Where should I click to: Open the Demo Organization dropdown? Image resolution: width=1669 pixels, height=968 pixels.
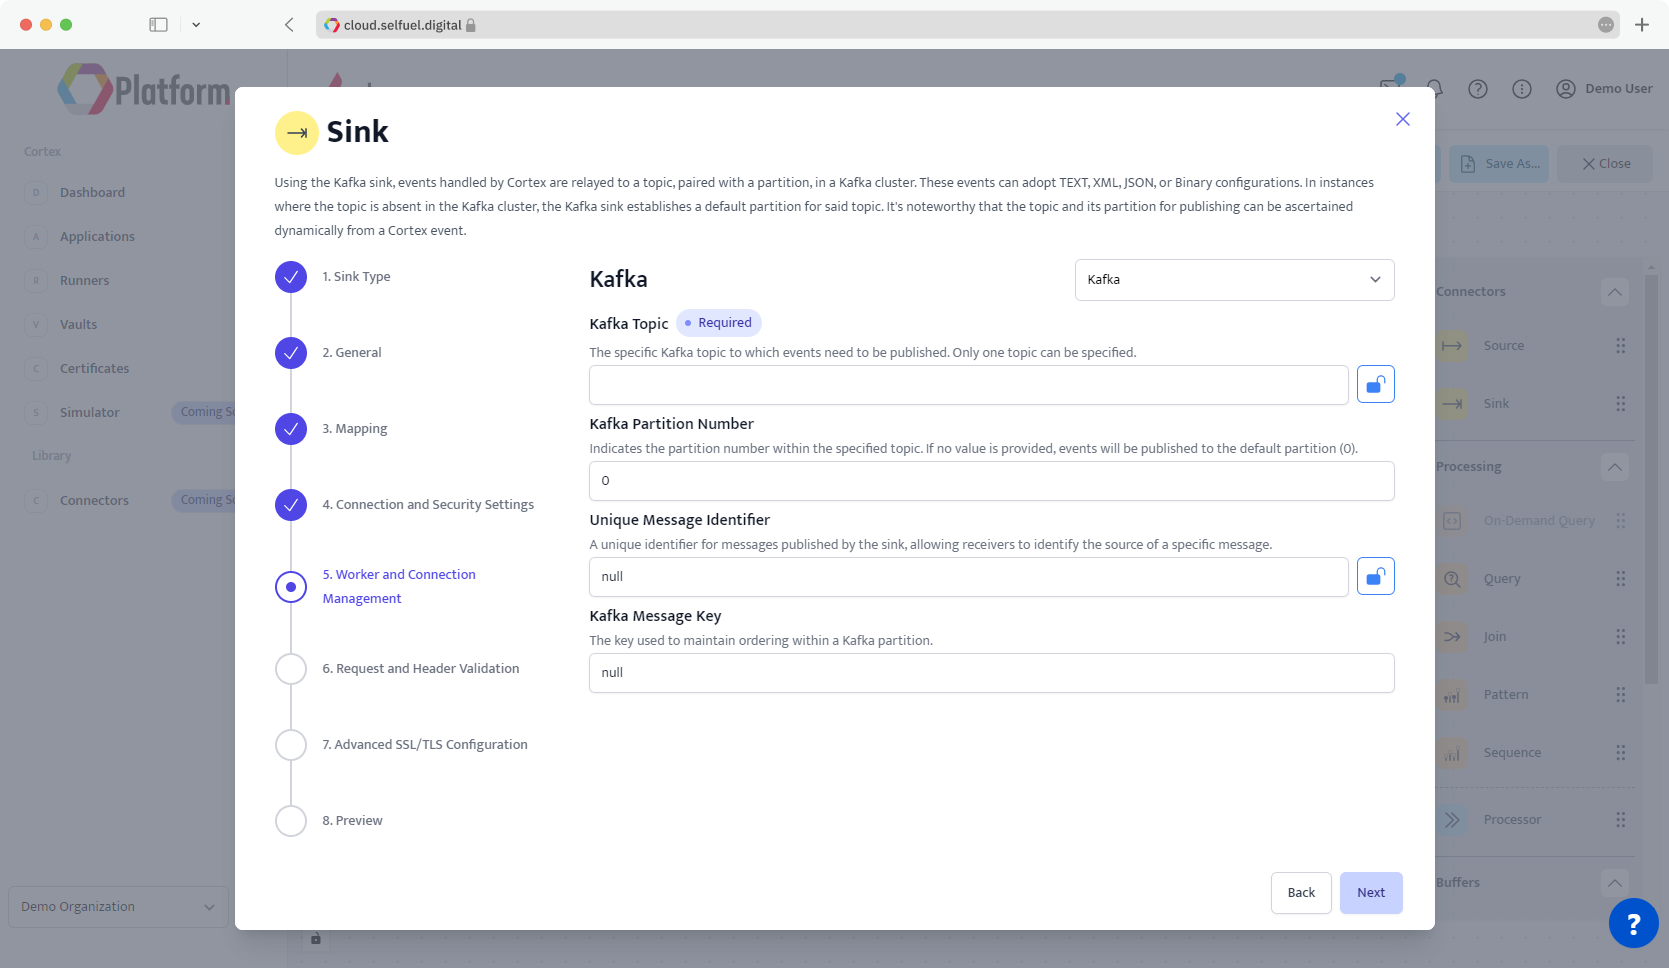[x=118, y=907]
